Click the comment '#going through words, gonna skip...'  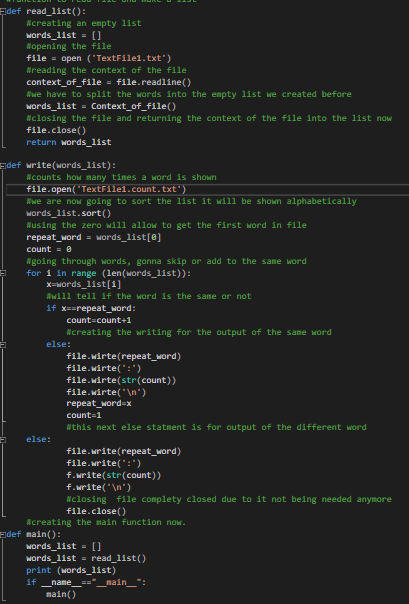point(166,261)
